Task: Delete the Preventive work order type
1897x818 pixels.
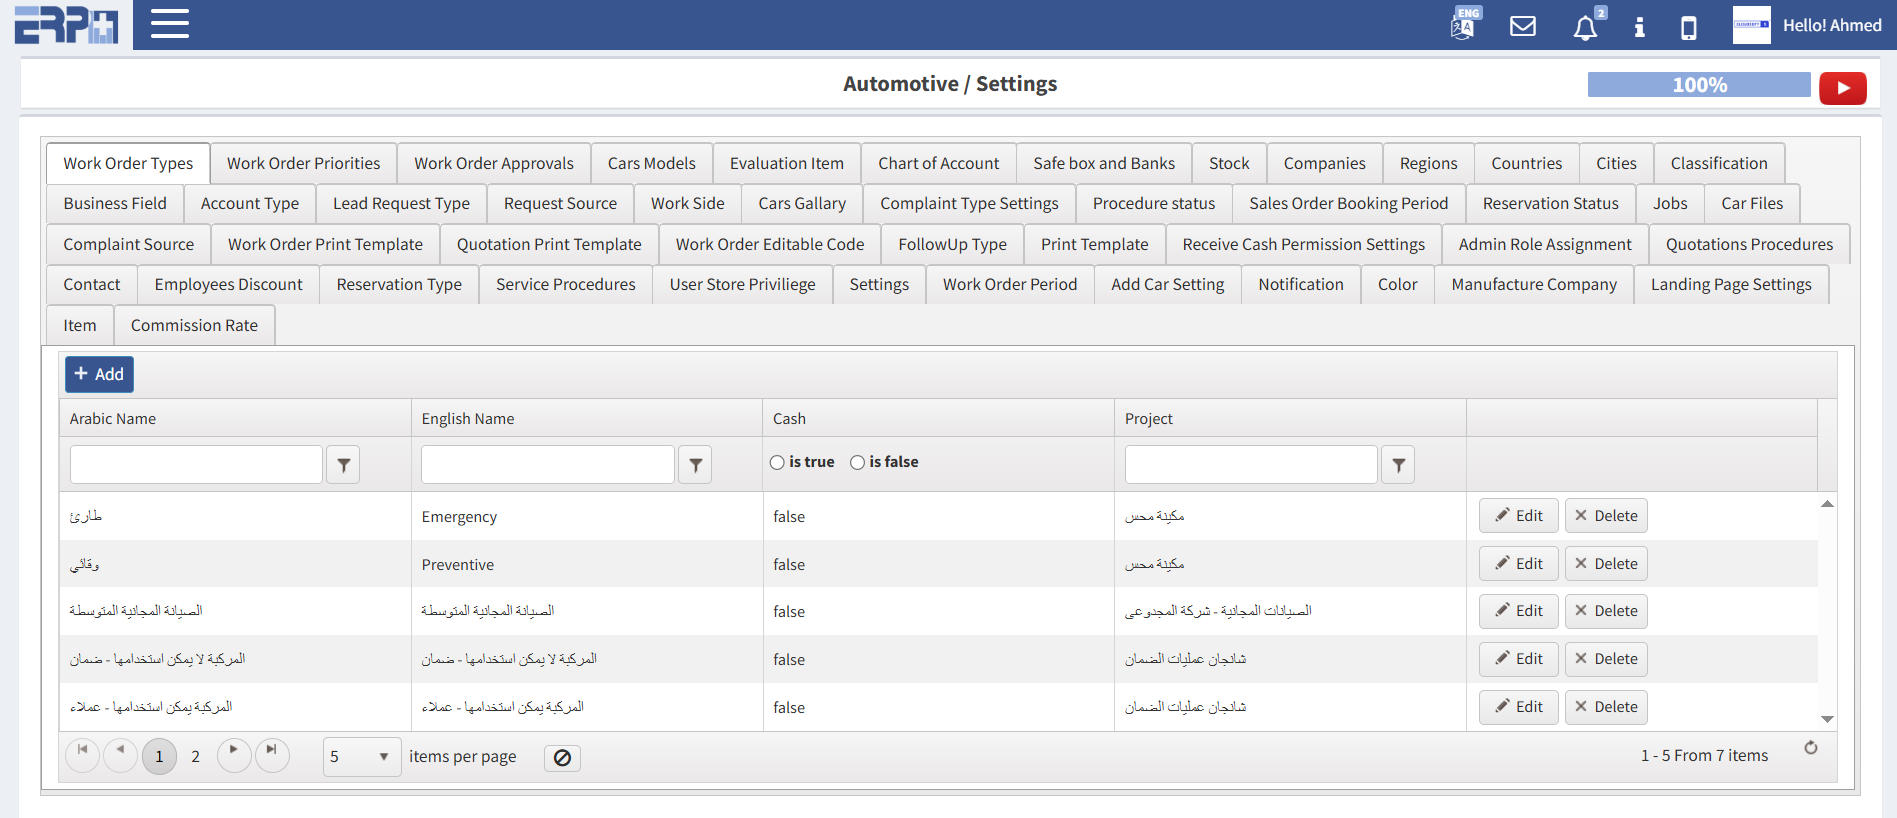Action: point(1606,564)
